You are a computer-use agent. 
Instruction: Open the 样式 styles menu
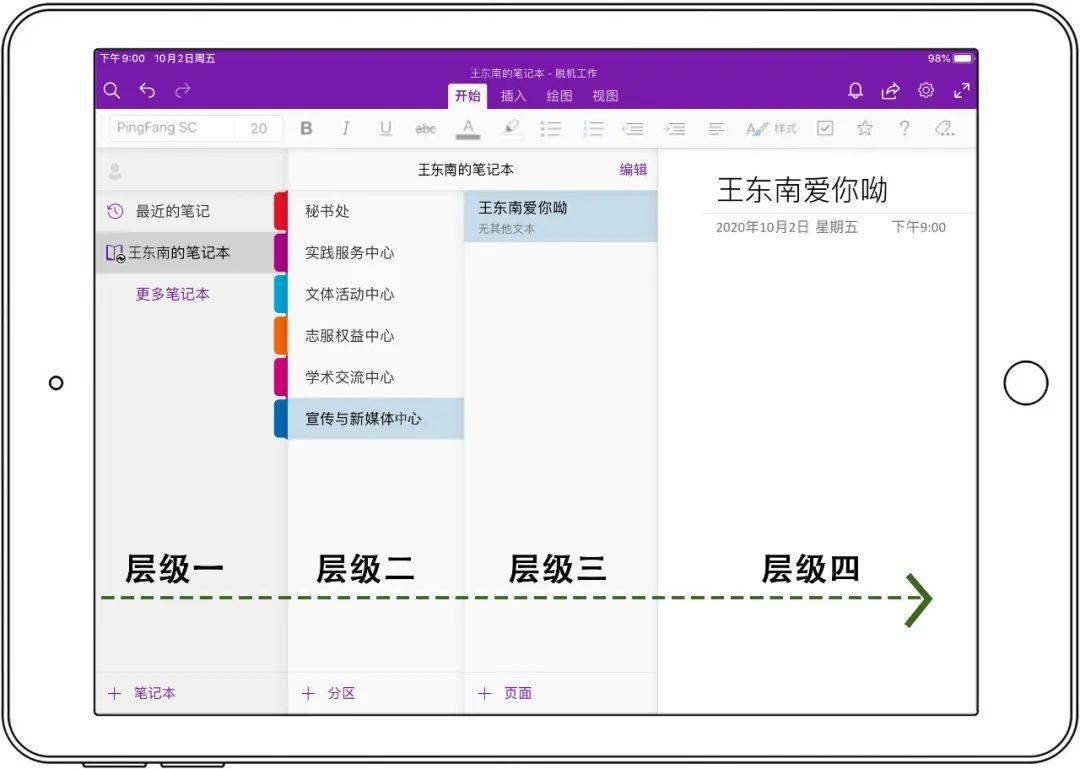pyautogui.click(x=771, y=128)
